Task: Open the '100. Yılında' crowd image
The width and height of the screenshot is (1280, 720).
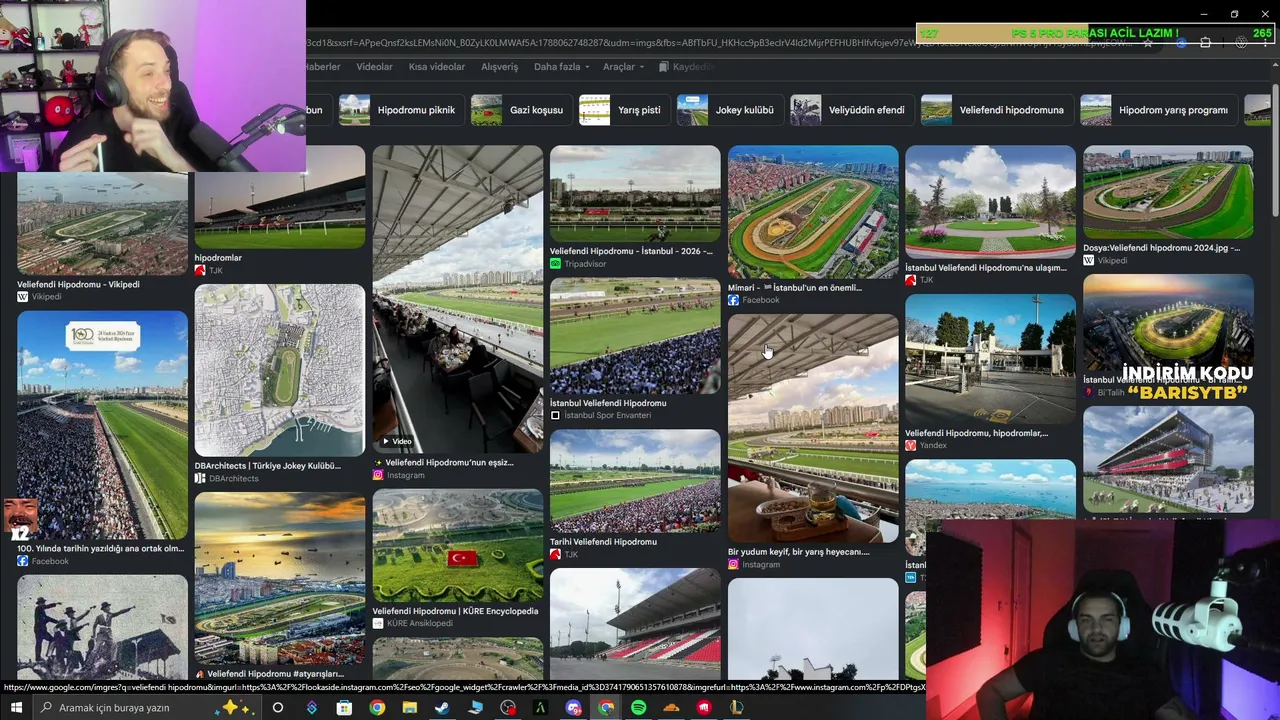Action: tap(102, 425)
